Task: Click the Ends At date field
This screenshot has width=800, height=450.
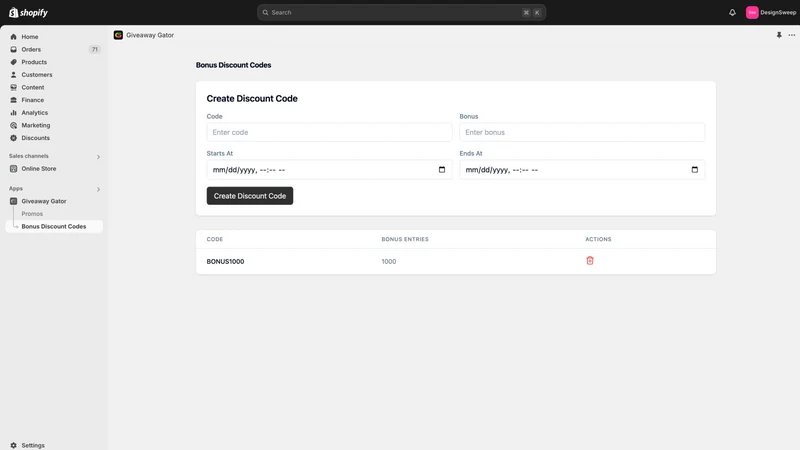Action: click(582, 170)
